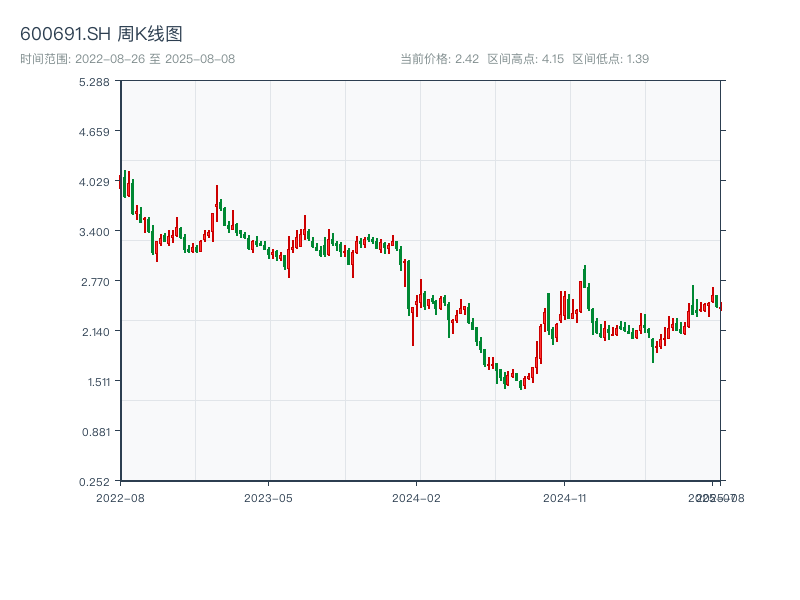Select the 时间范围 date range text
The height and width of the screenshot is (600, 800).
tap(127, 59)
